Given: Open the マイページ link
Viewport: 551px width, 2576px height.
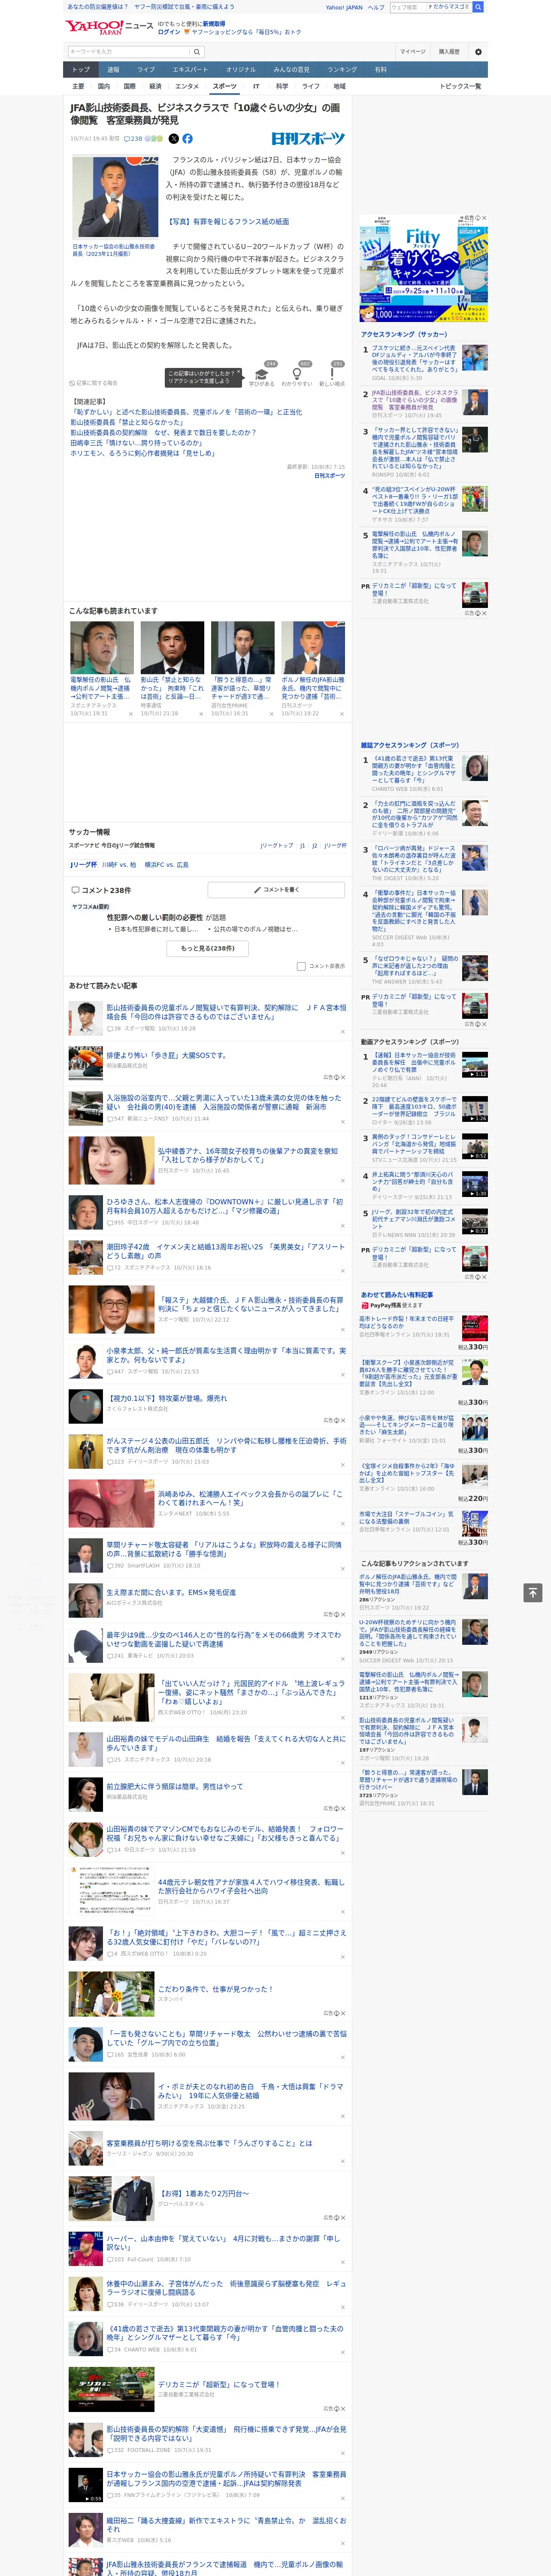Looking at the screenshot, I should pos(413,52).
